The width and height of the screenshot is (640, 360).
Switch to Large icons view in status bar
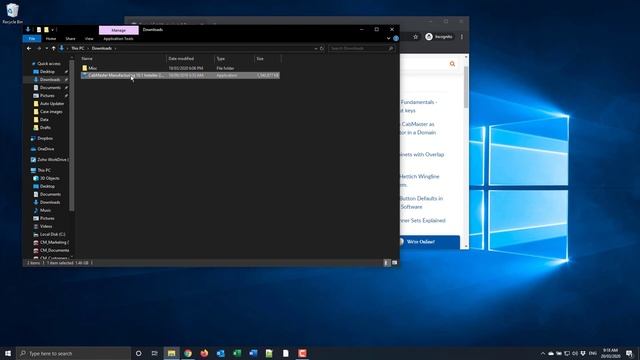pos(394,263)
